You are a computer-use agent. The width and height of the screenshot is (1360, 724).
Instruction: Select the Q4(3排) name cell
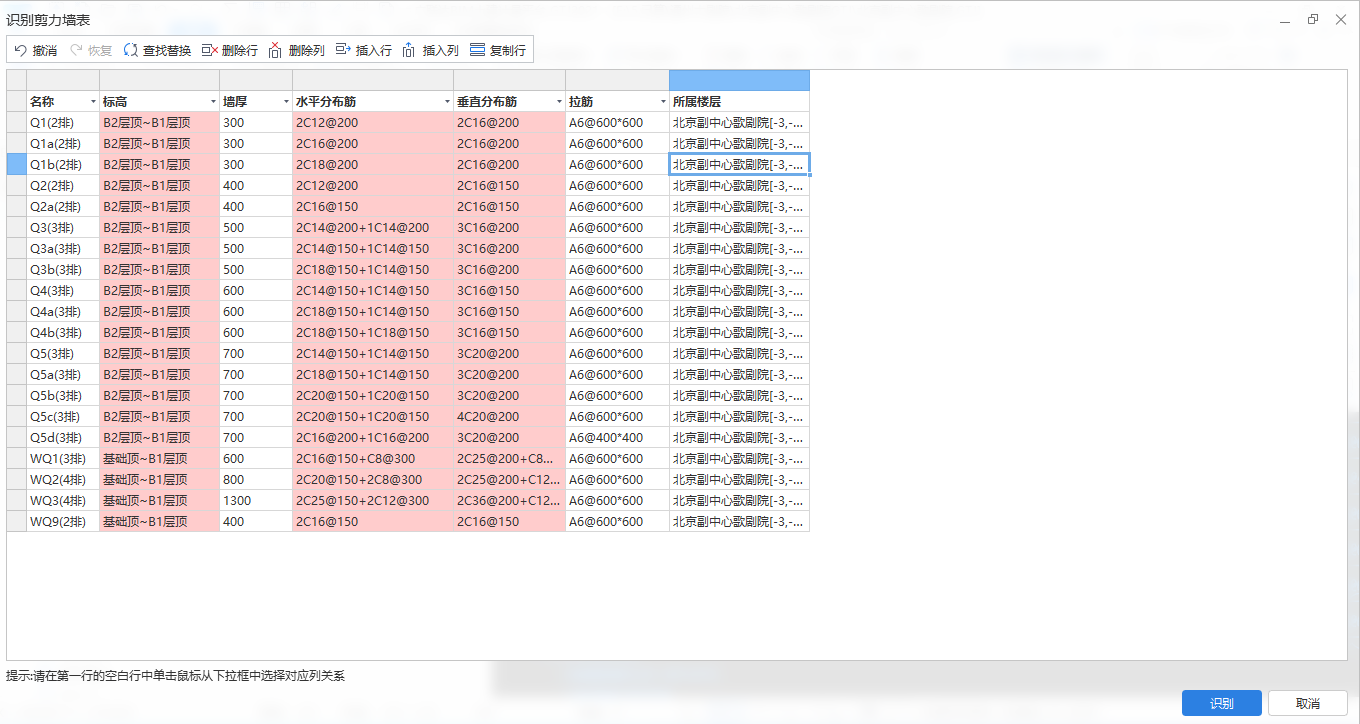click(63, 291)
